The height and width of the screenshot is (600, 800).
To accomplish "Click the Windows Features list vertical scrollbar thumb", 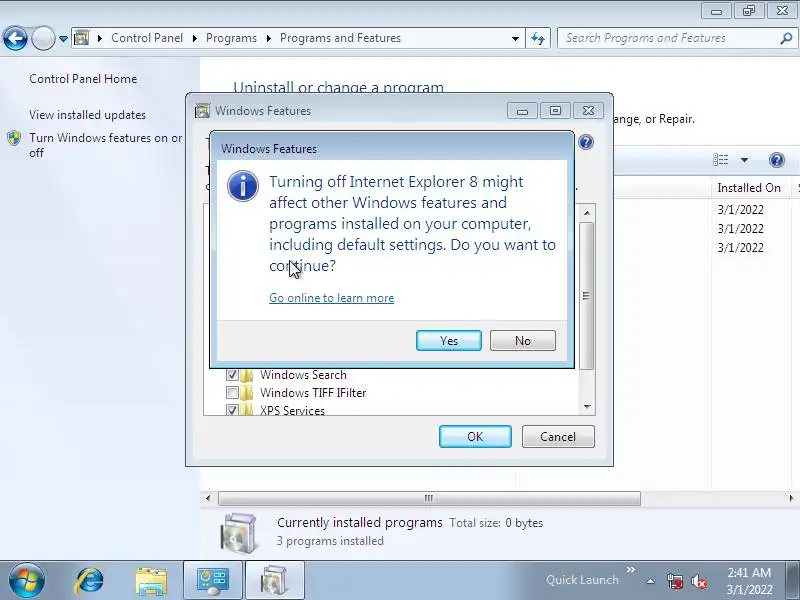I will (x=587, y=295).
